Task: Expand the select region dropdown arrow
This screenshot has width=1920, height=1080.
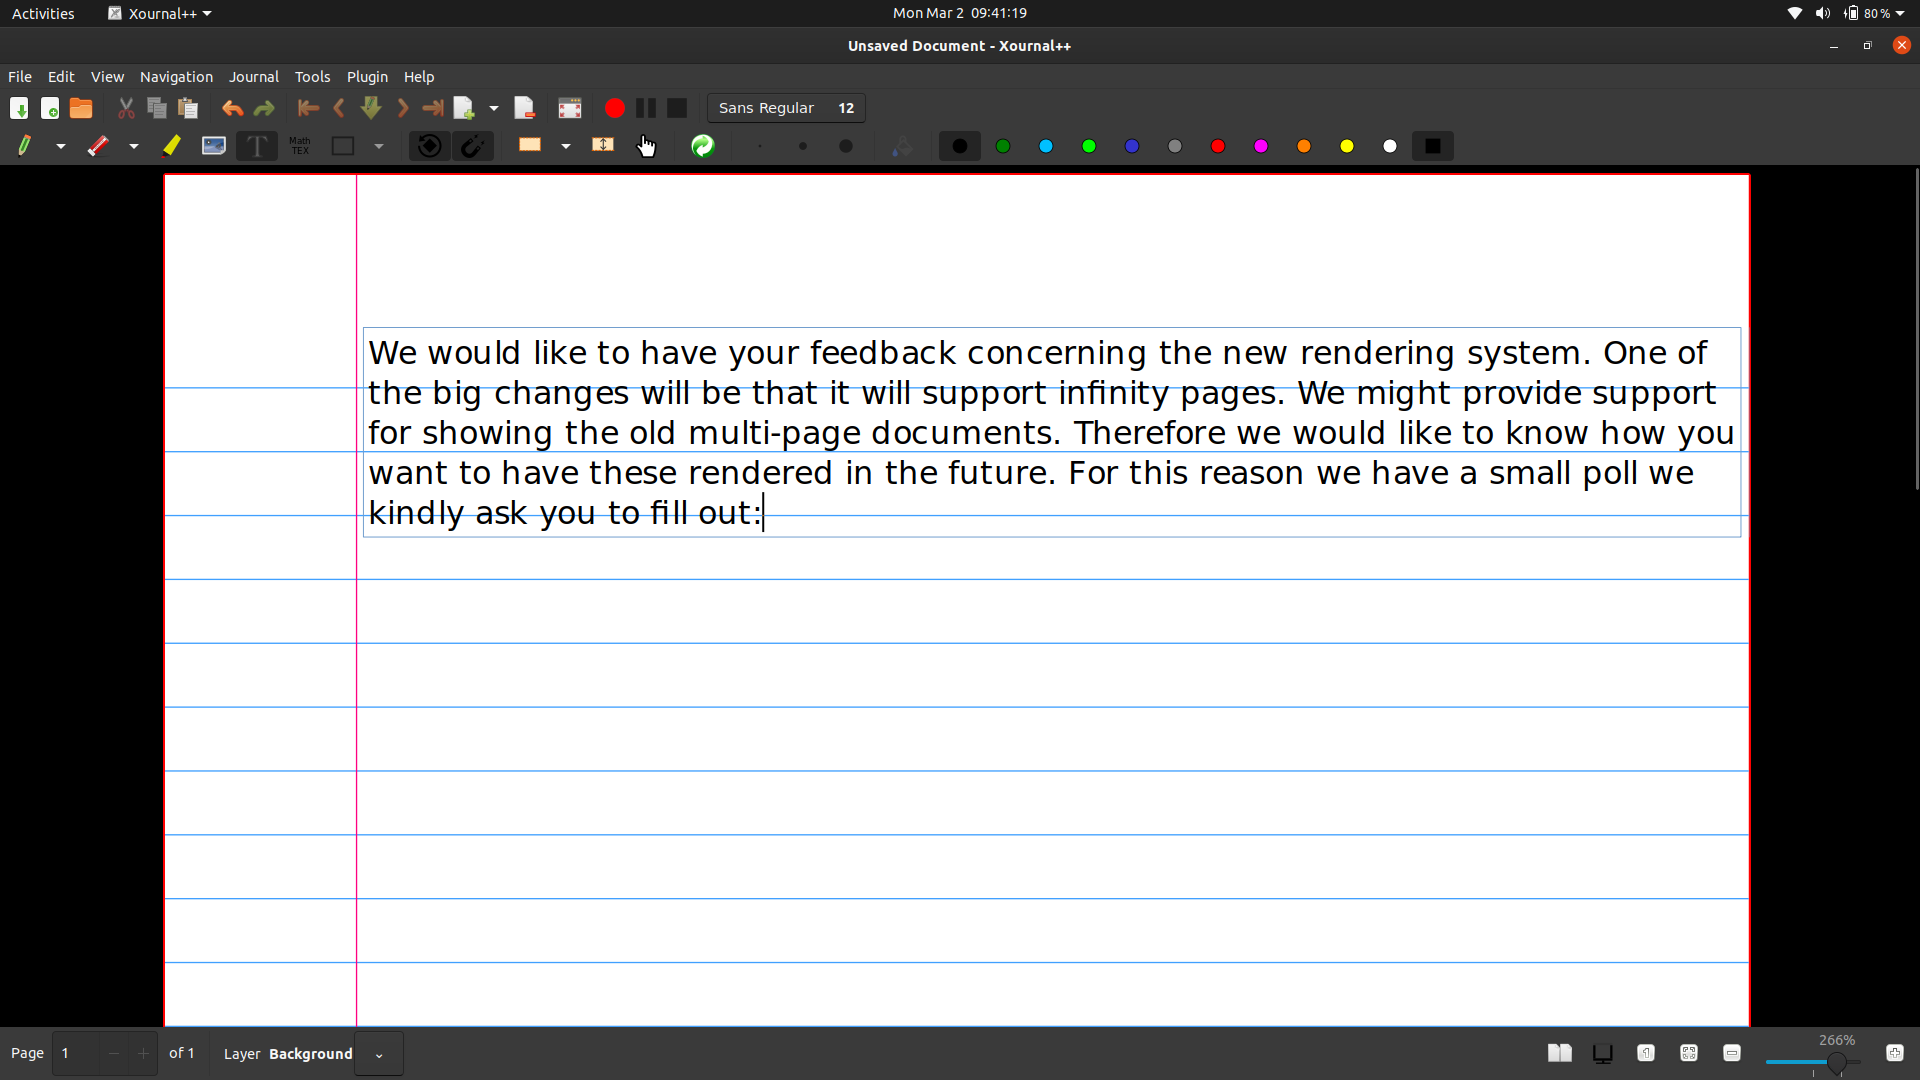Action: pos(566,146)
